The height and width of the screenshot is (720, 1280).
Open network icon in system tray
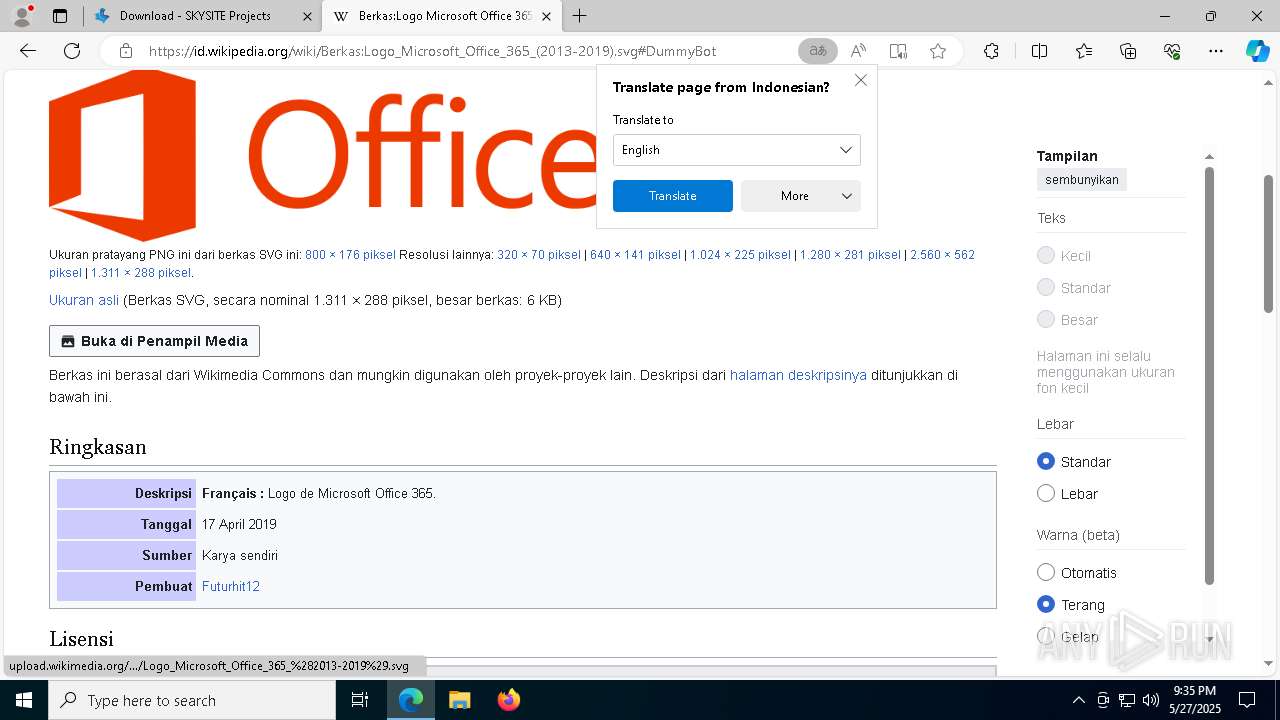1127,700
